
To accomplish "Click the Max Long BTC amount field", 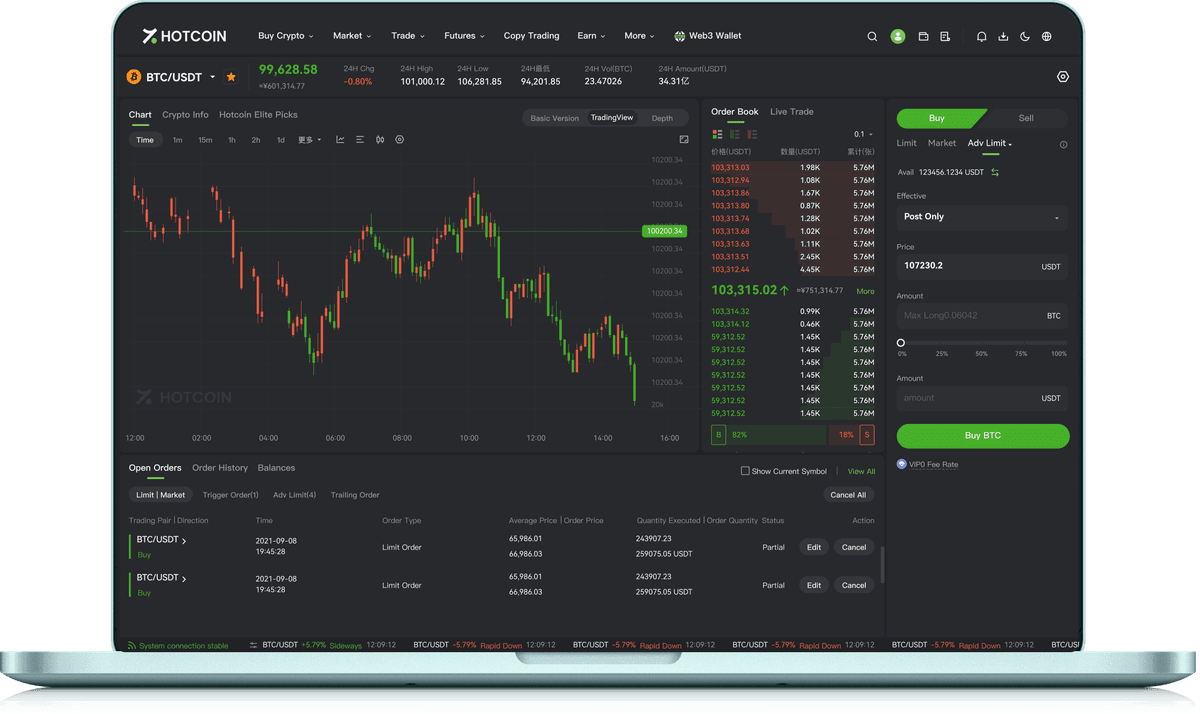I will (982, 316).
